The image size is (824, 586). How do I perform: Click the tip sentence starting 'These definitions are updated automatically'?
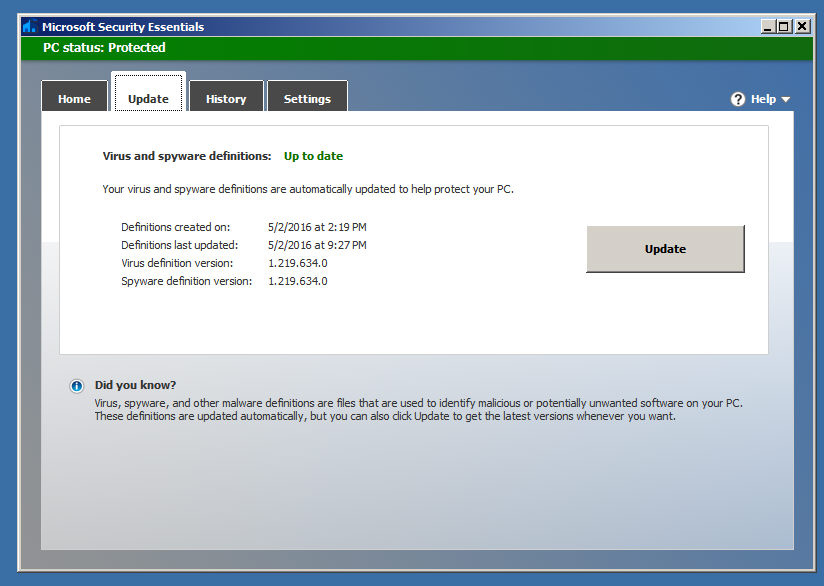click(x=385, y=416)
